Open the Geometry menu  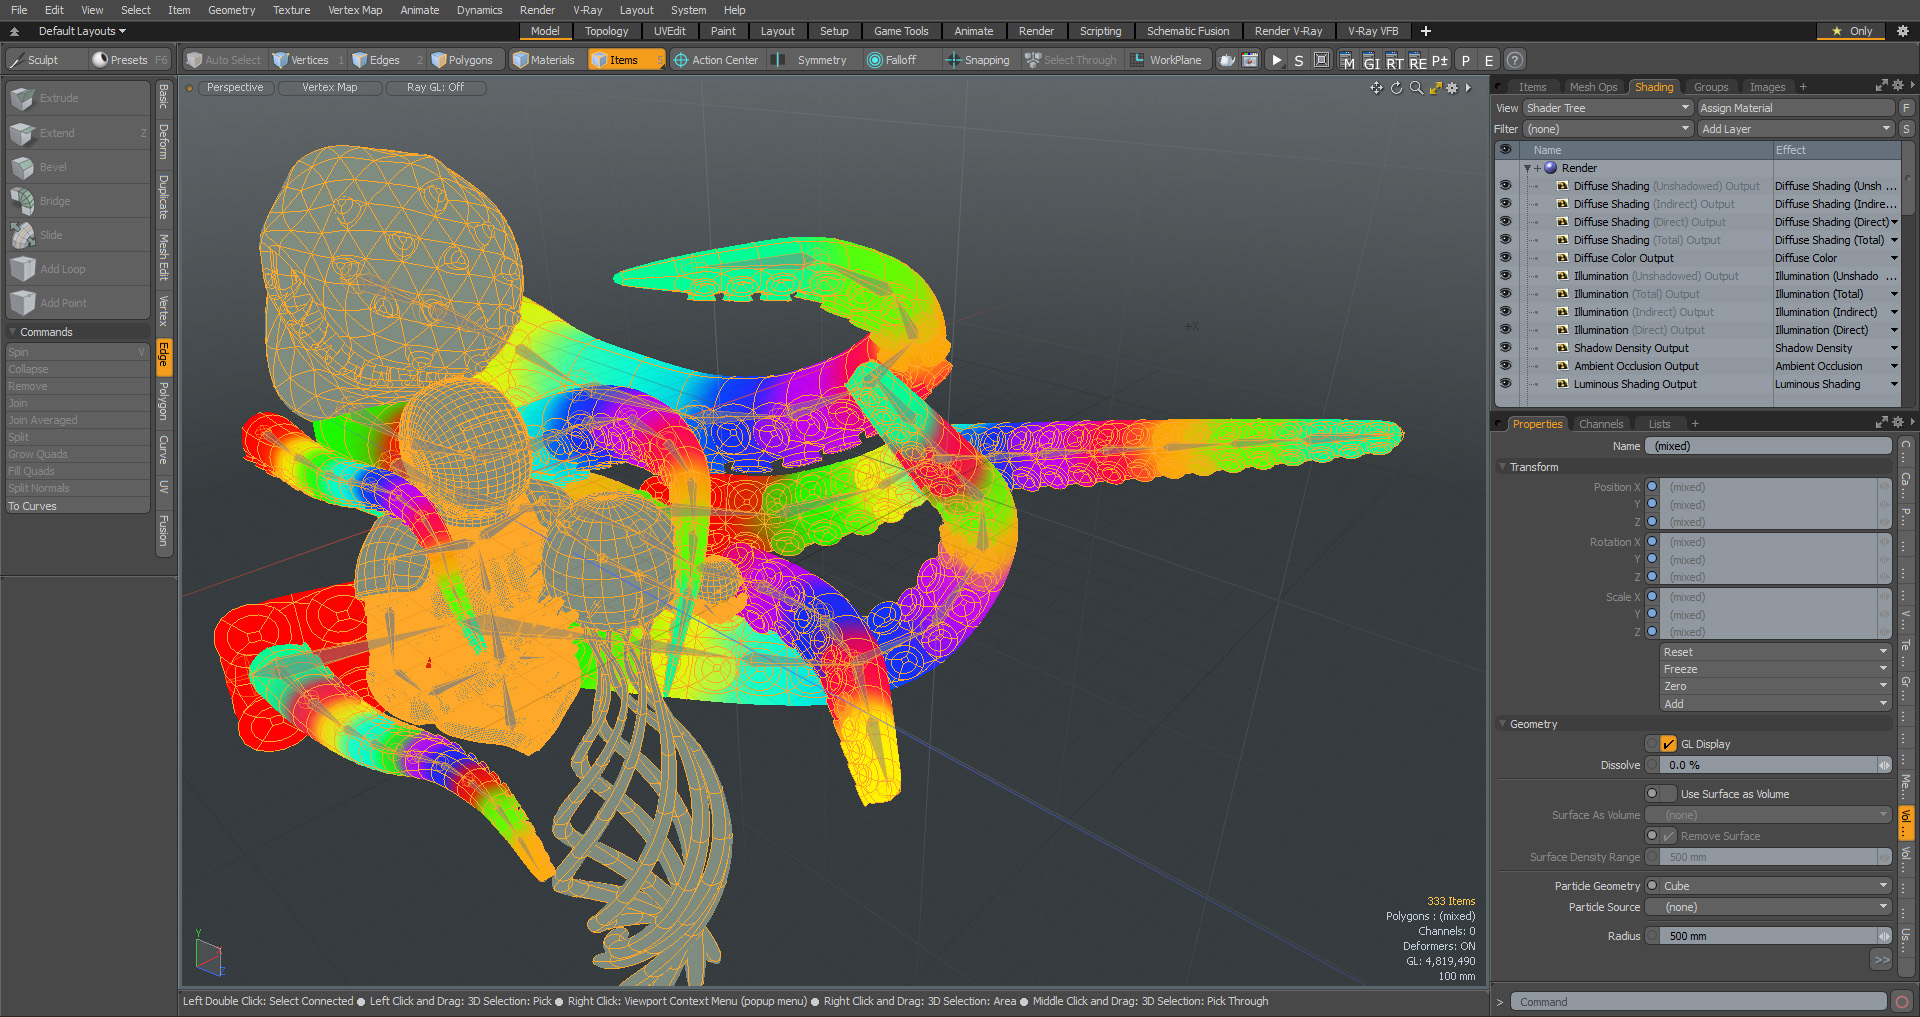click(231, 10)
